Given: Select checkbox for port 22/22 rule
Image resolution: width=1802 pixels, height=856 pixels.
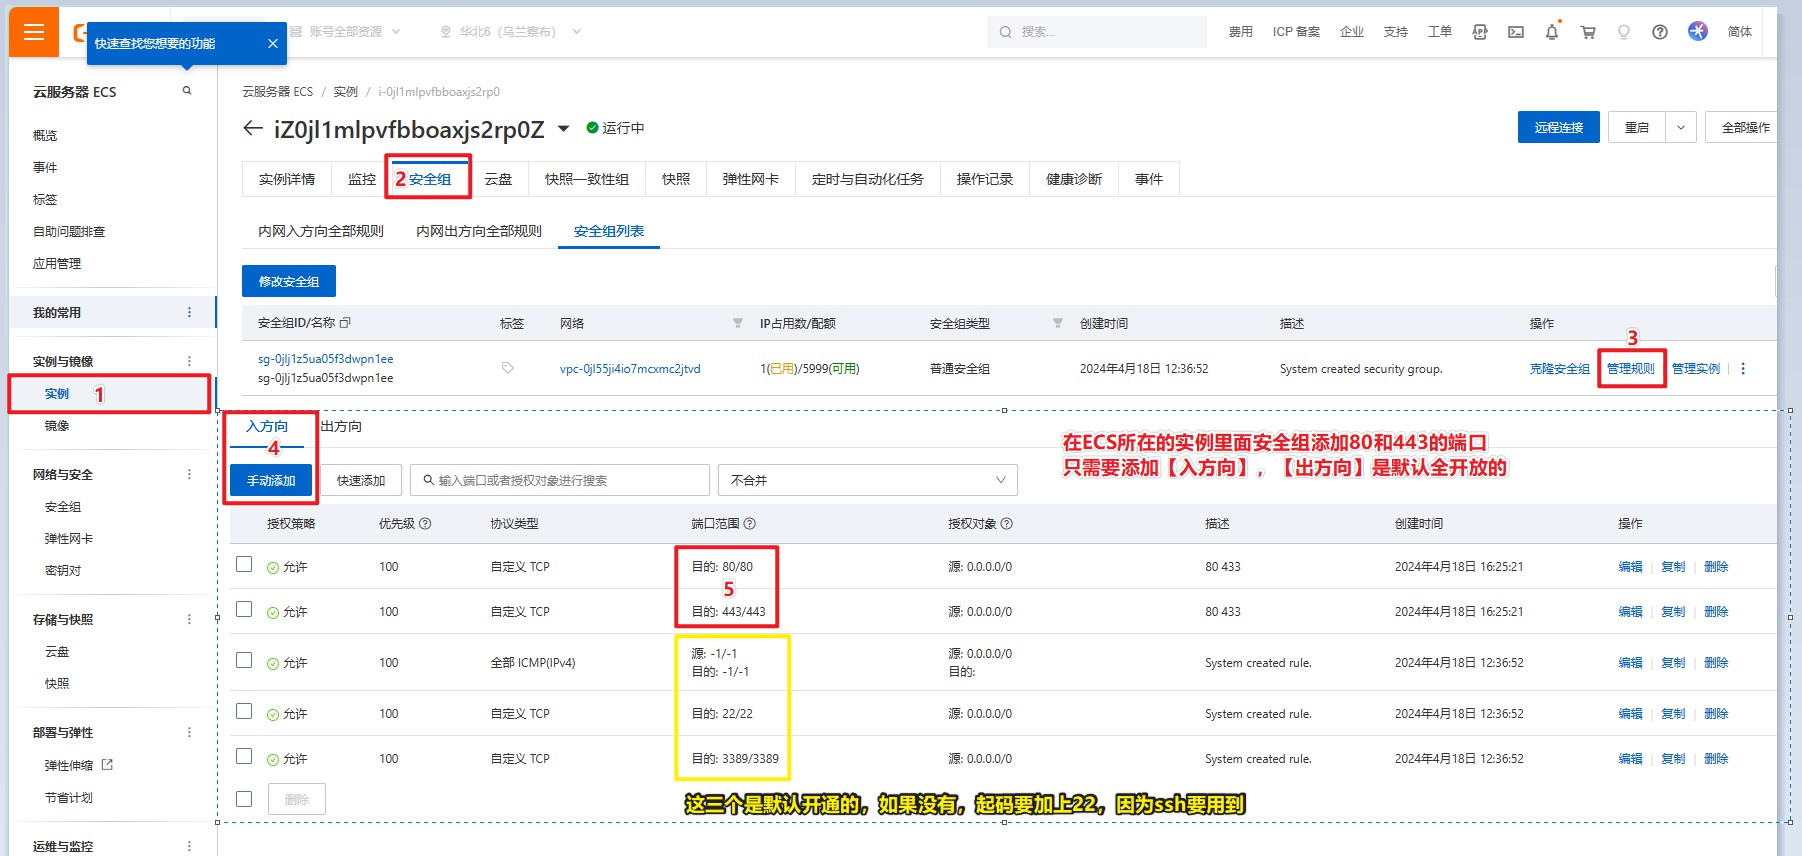Looking at the screenshot, I should (x=244, y=711).
